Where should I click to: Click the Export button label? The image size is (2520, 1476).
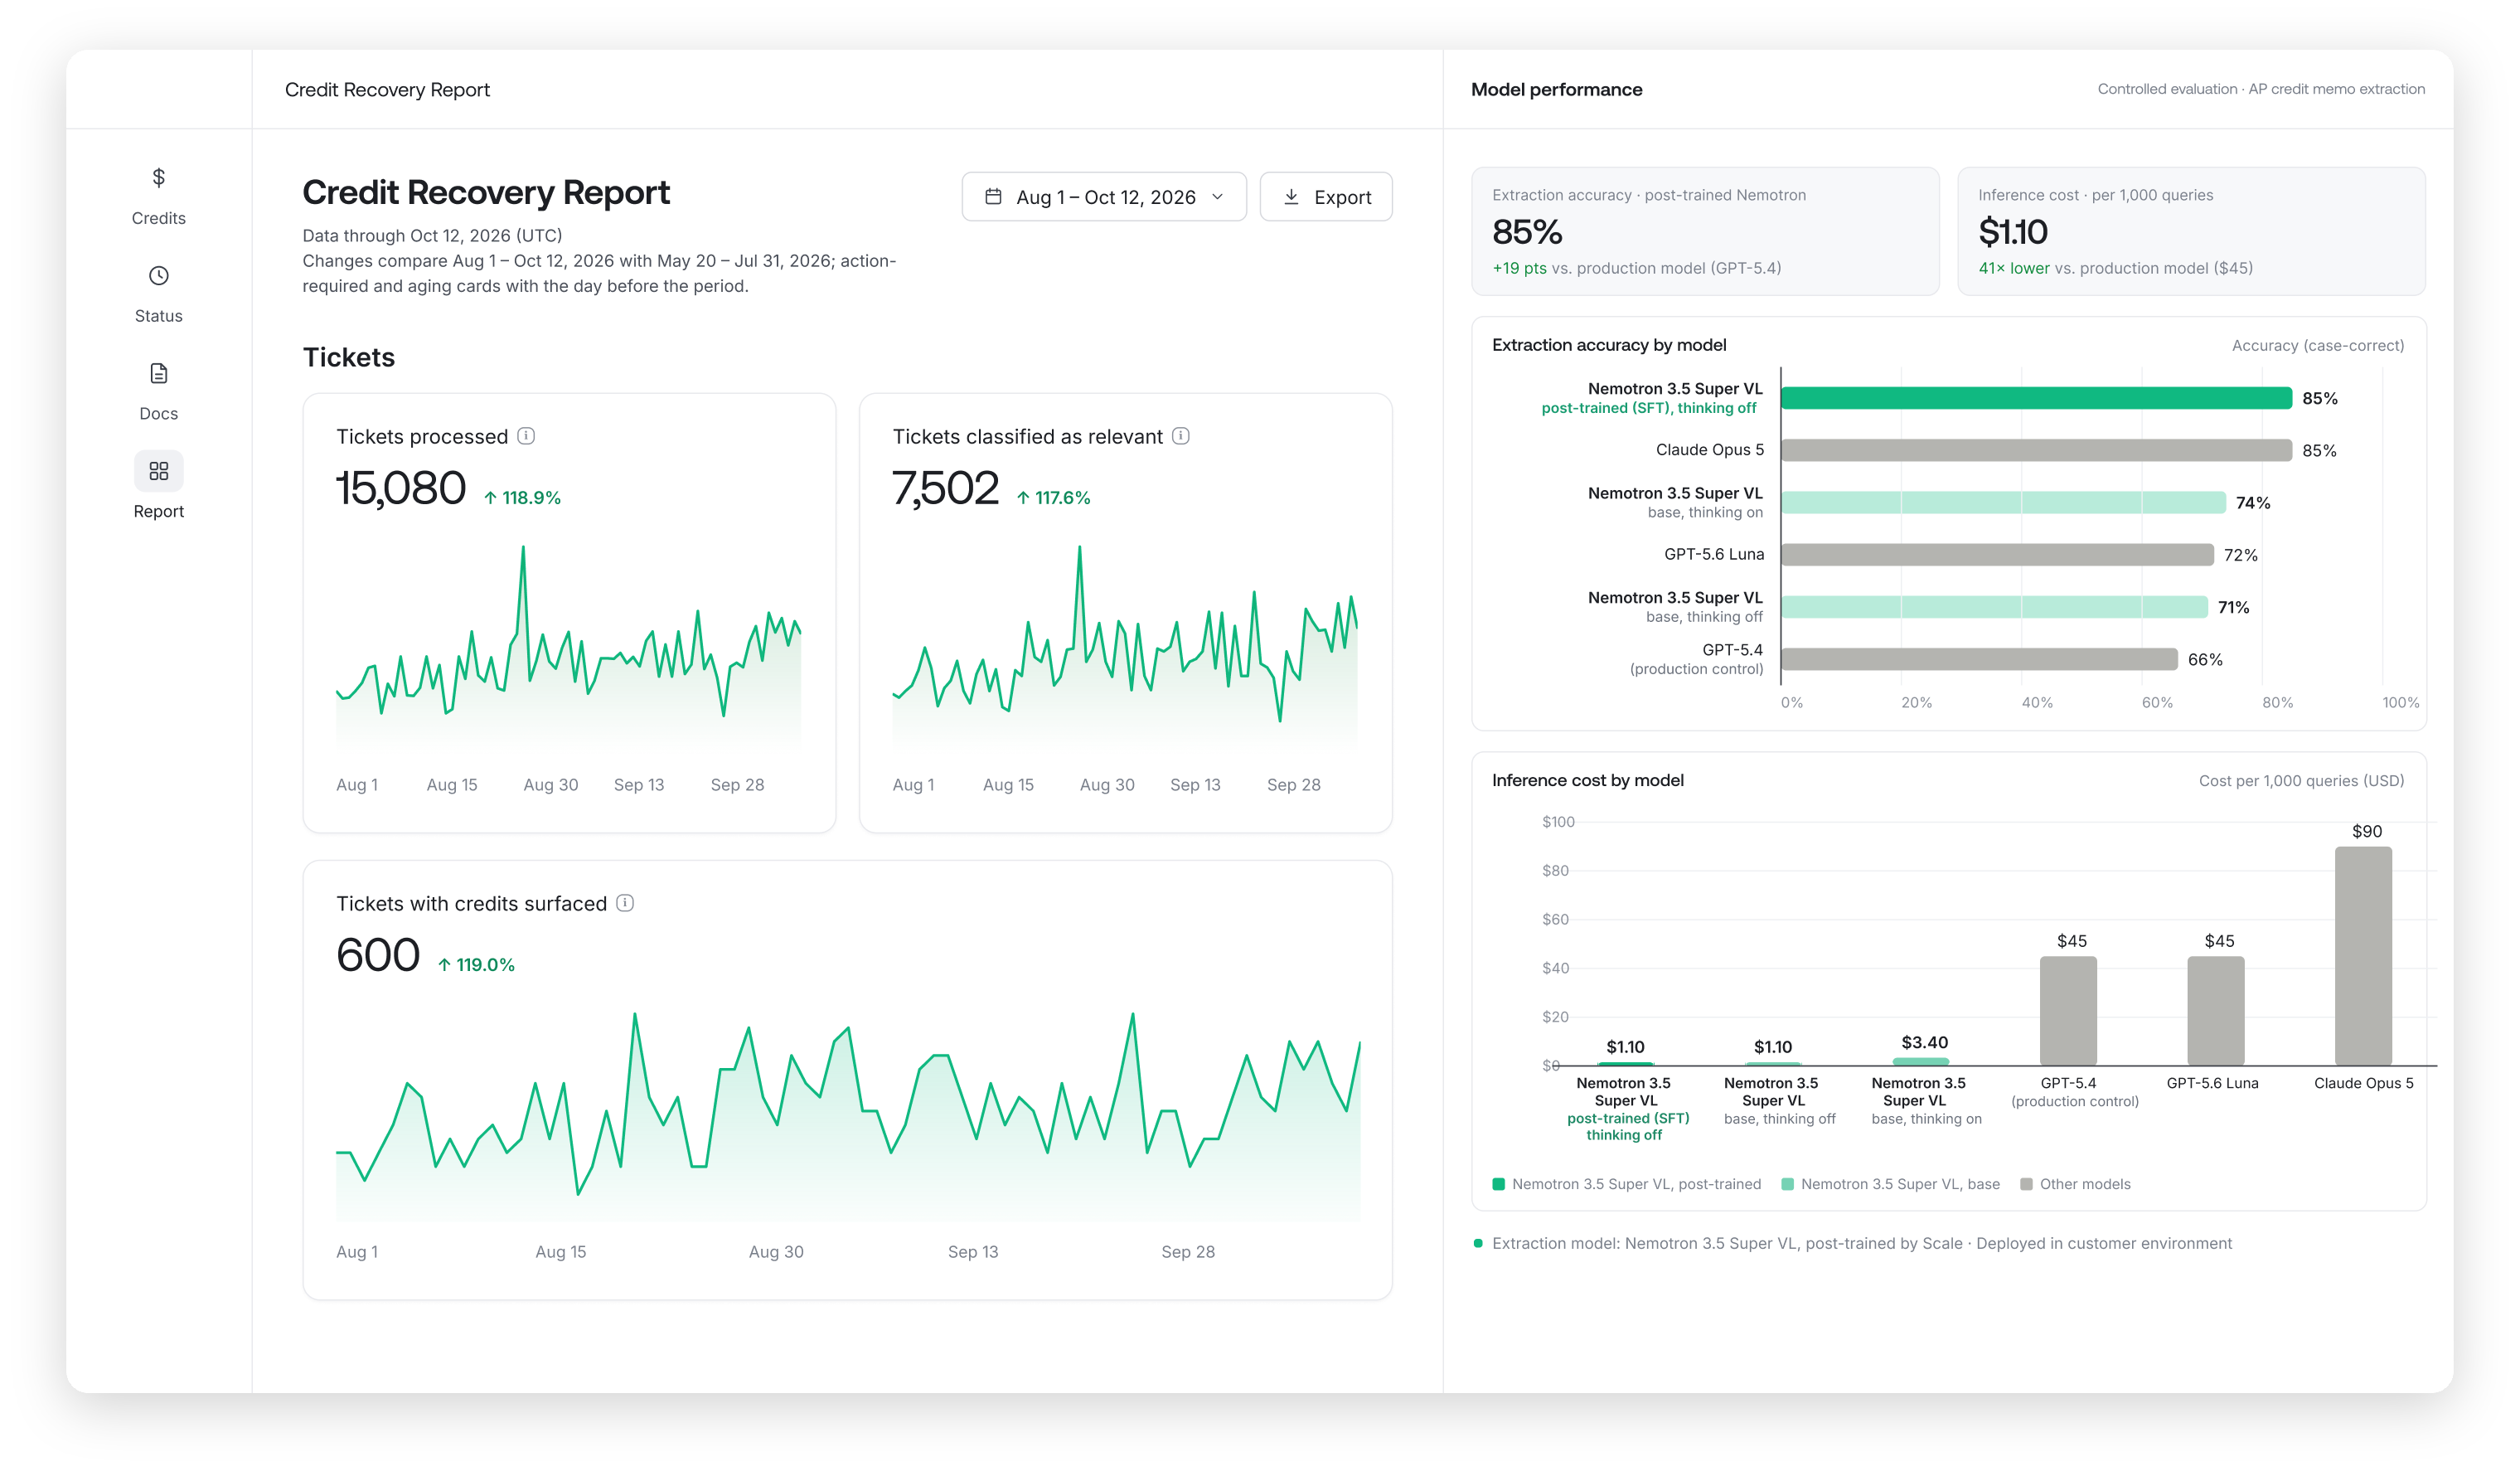pos(1342,197)
